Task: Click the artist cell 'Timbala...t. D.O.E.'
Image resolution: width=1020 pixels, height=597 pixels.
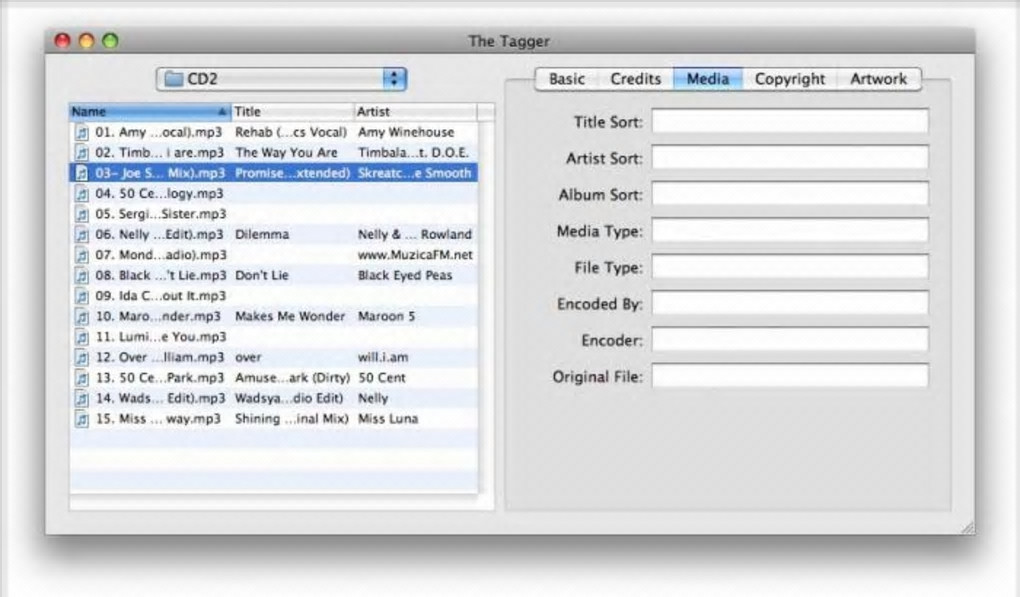Action: pyautogui.click(x=413, y=153)
